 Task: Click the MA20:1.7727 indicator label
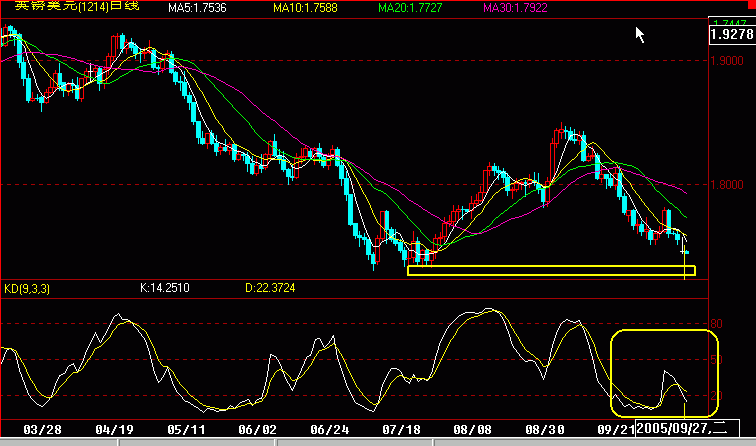point(410,8)
